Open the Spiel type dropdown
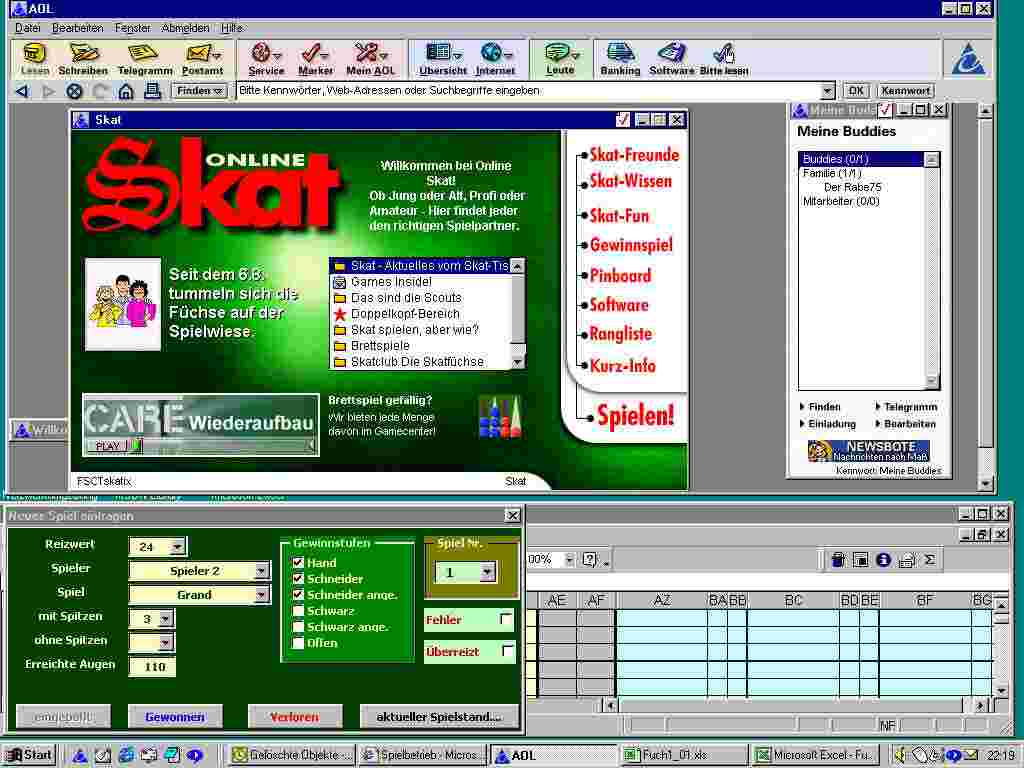Screen dimensions: 1024x768 pos(261,594)
